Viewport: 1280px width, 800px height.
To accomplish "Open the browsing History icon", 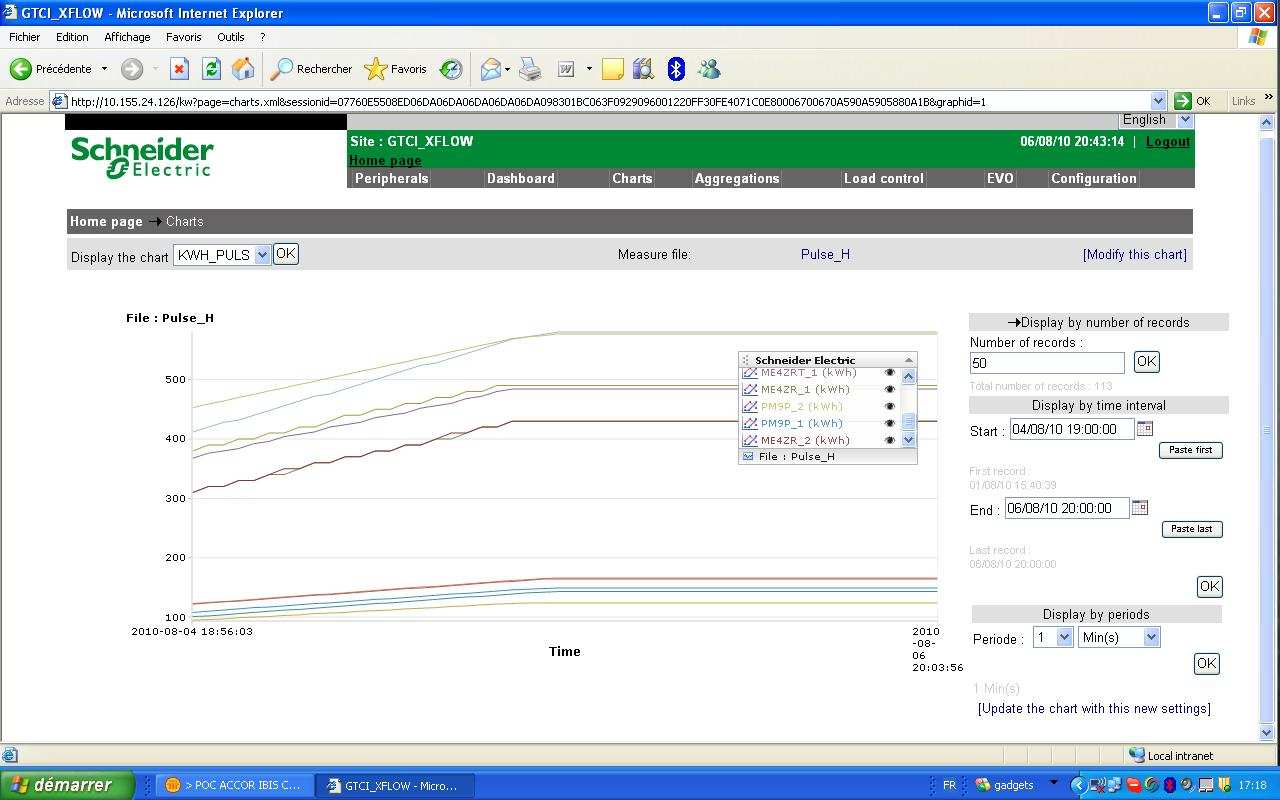I will tap(451, 69).
